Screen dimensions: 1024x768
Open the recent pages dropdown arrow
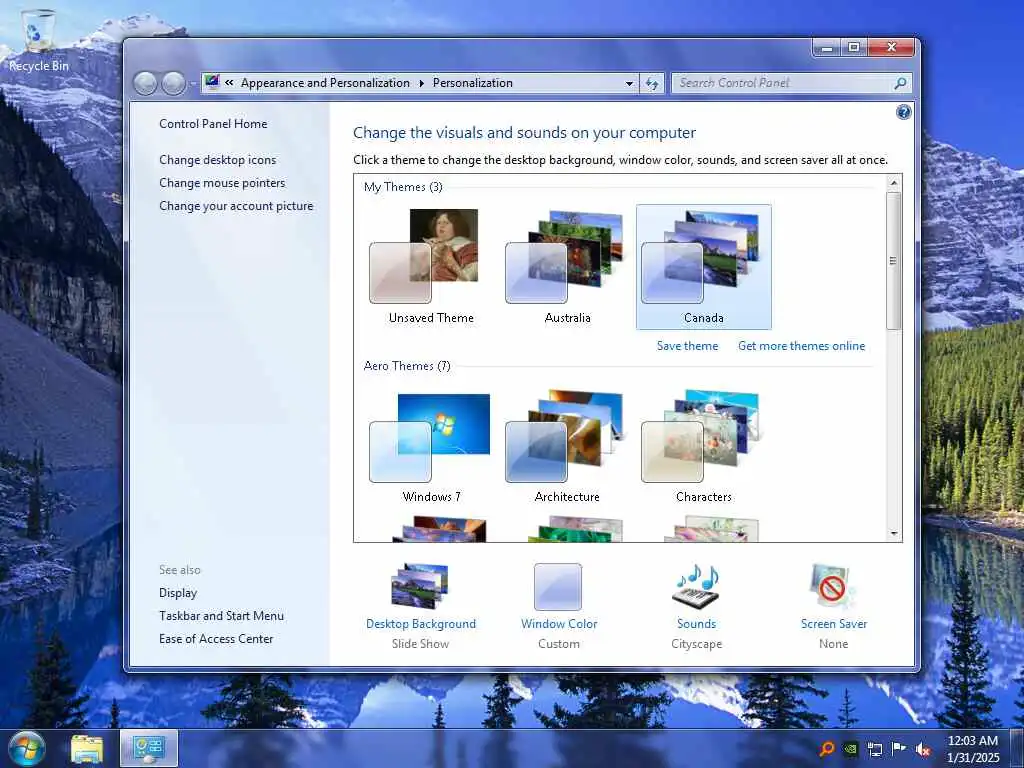193,84
